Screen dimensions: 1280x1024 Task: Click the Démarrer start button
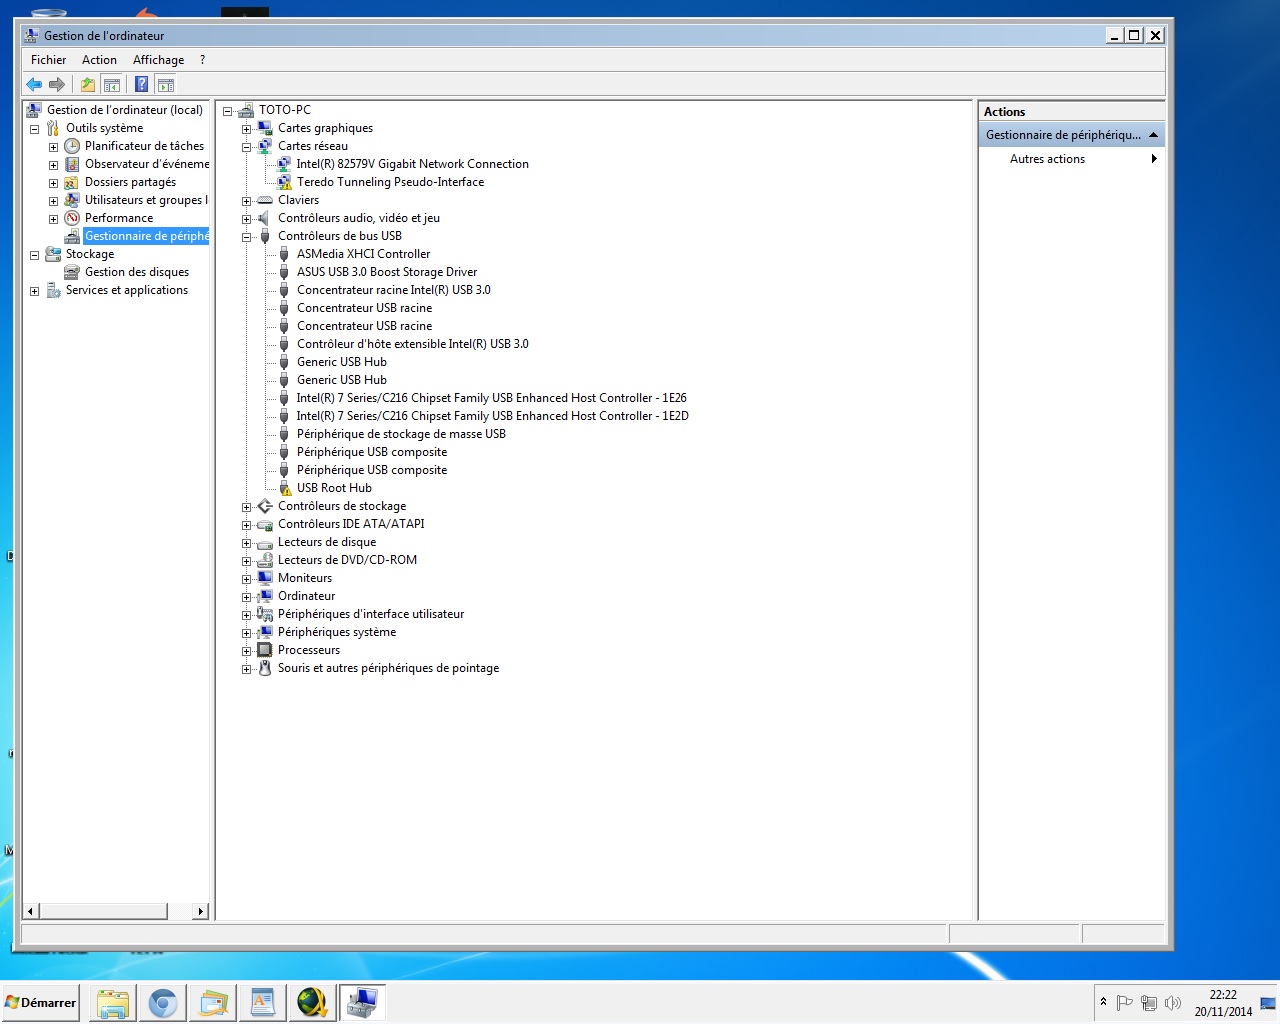click(41, 1003)
